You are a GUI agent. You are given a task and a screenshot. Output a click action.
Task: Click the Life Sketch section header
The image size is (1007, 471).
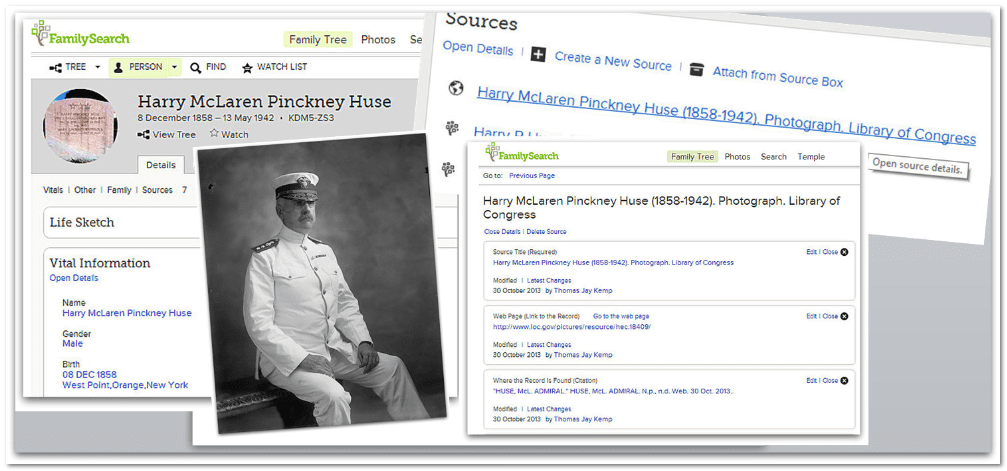click(x=82, y=222)
